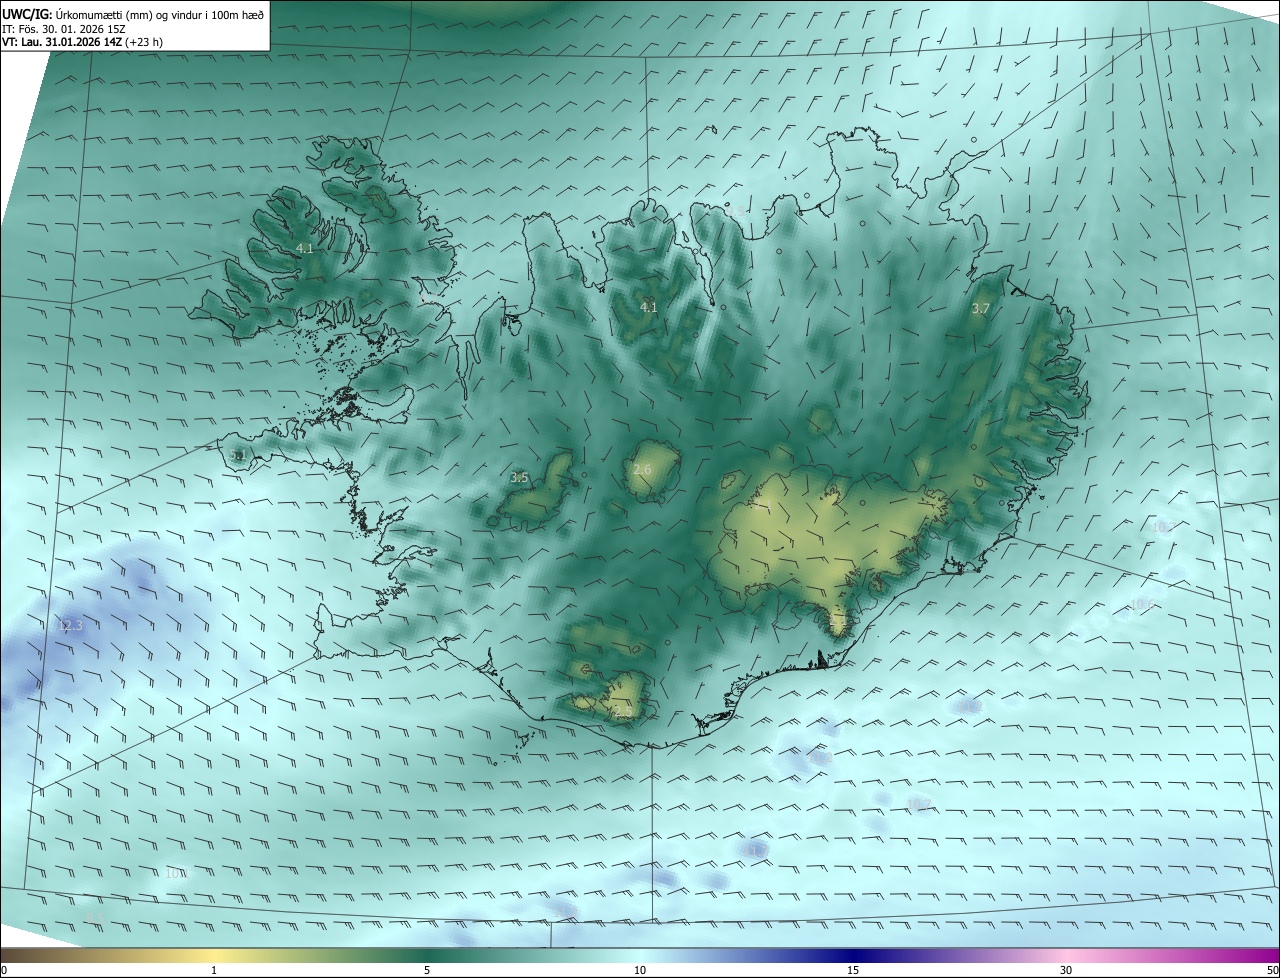Click the "5" tick label on the color scale

(427, 970)
